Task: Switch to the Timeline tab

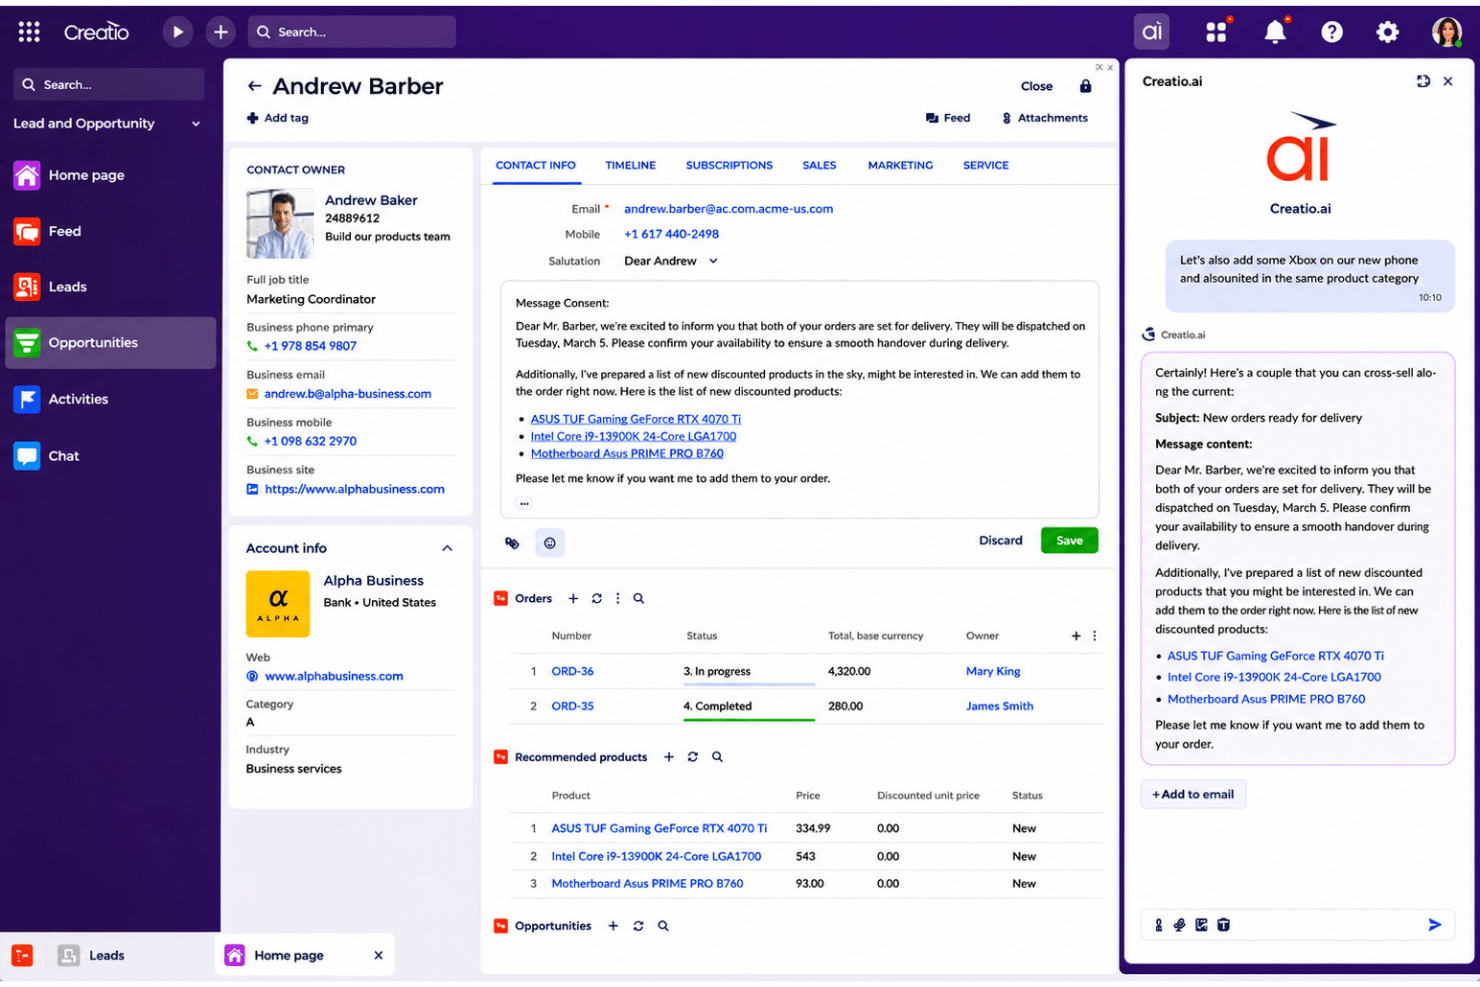Action: [630, 166]
